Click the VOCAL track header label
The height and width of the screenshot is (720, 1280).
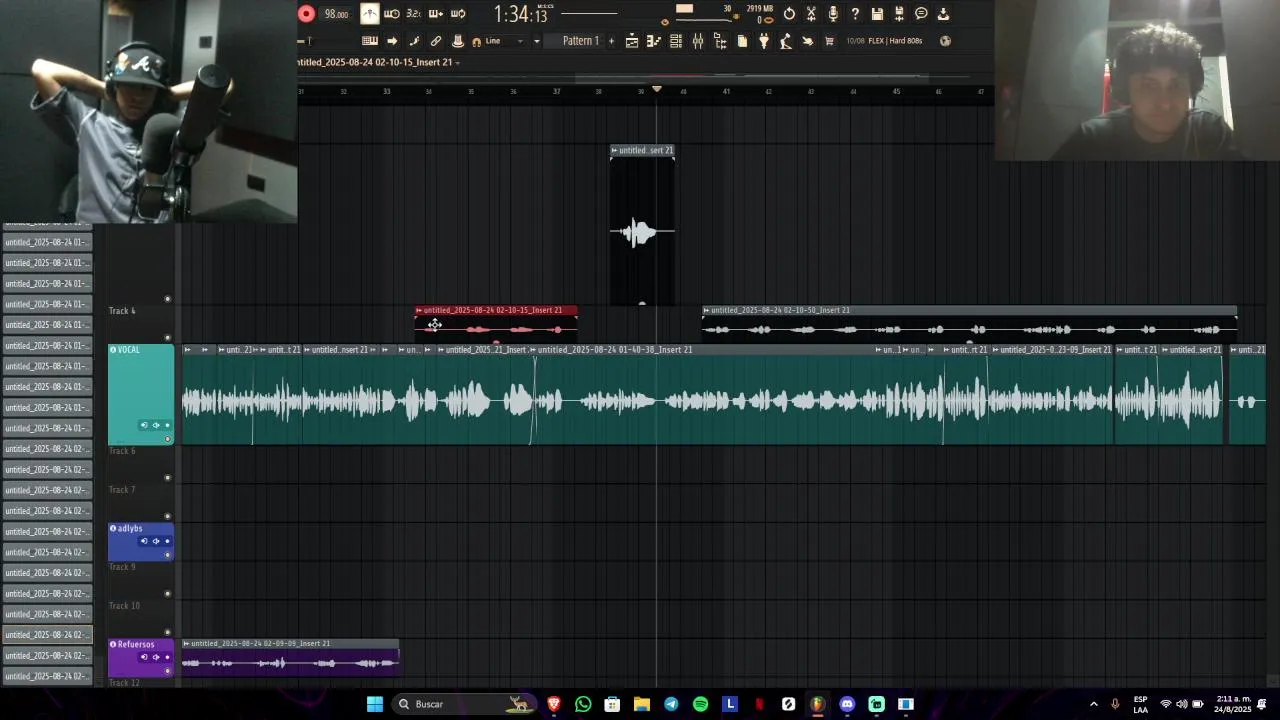click(129, 350)
